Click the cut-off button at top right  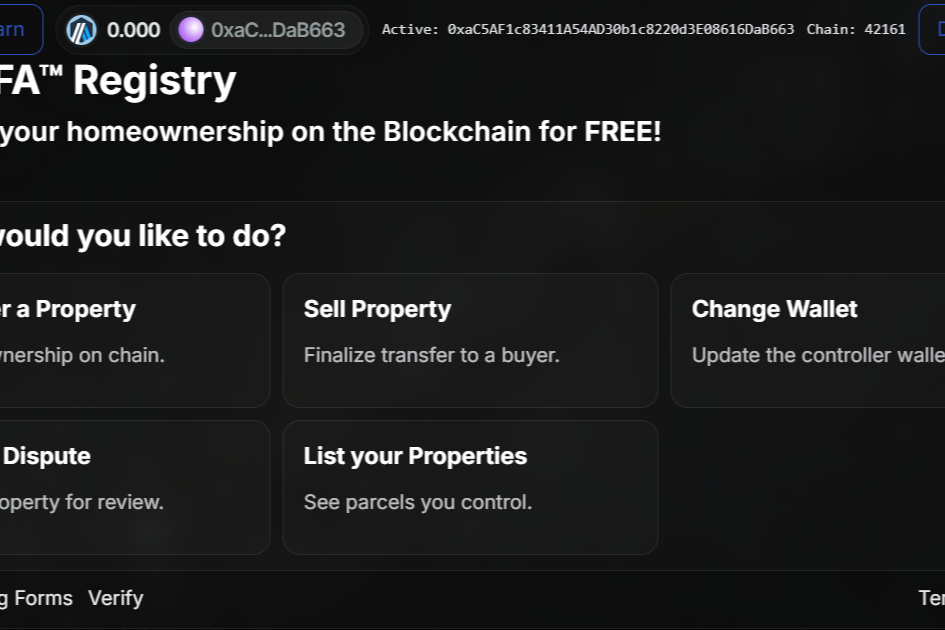(932, 30)
